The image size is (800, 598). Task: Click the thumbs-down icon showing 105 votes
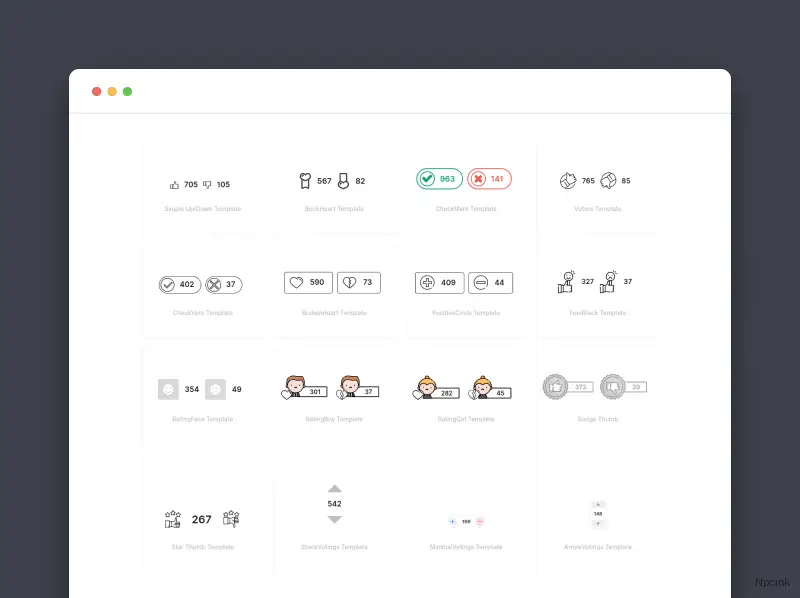click(x=208, y=183)
